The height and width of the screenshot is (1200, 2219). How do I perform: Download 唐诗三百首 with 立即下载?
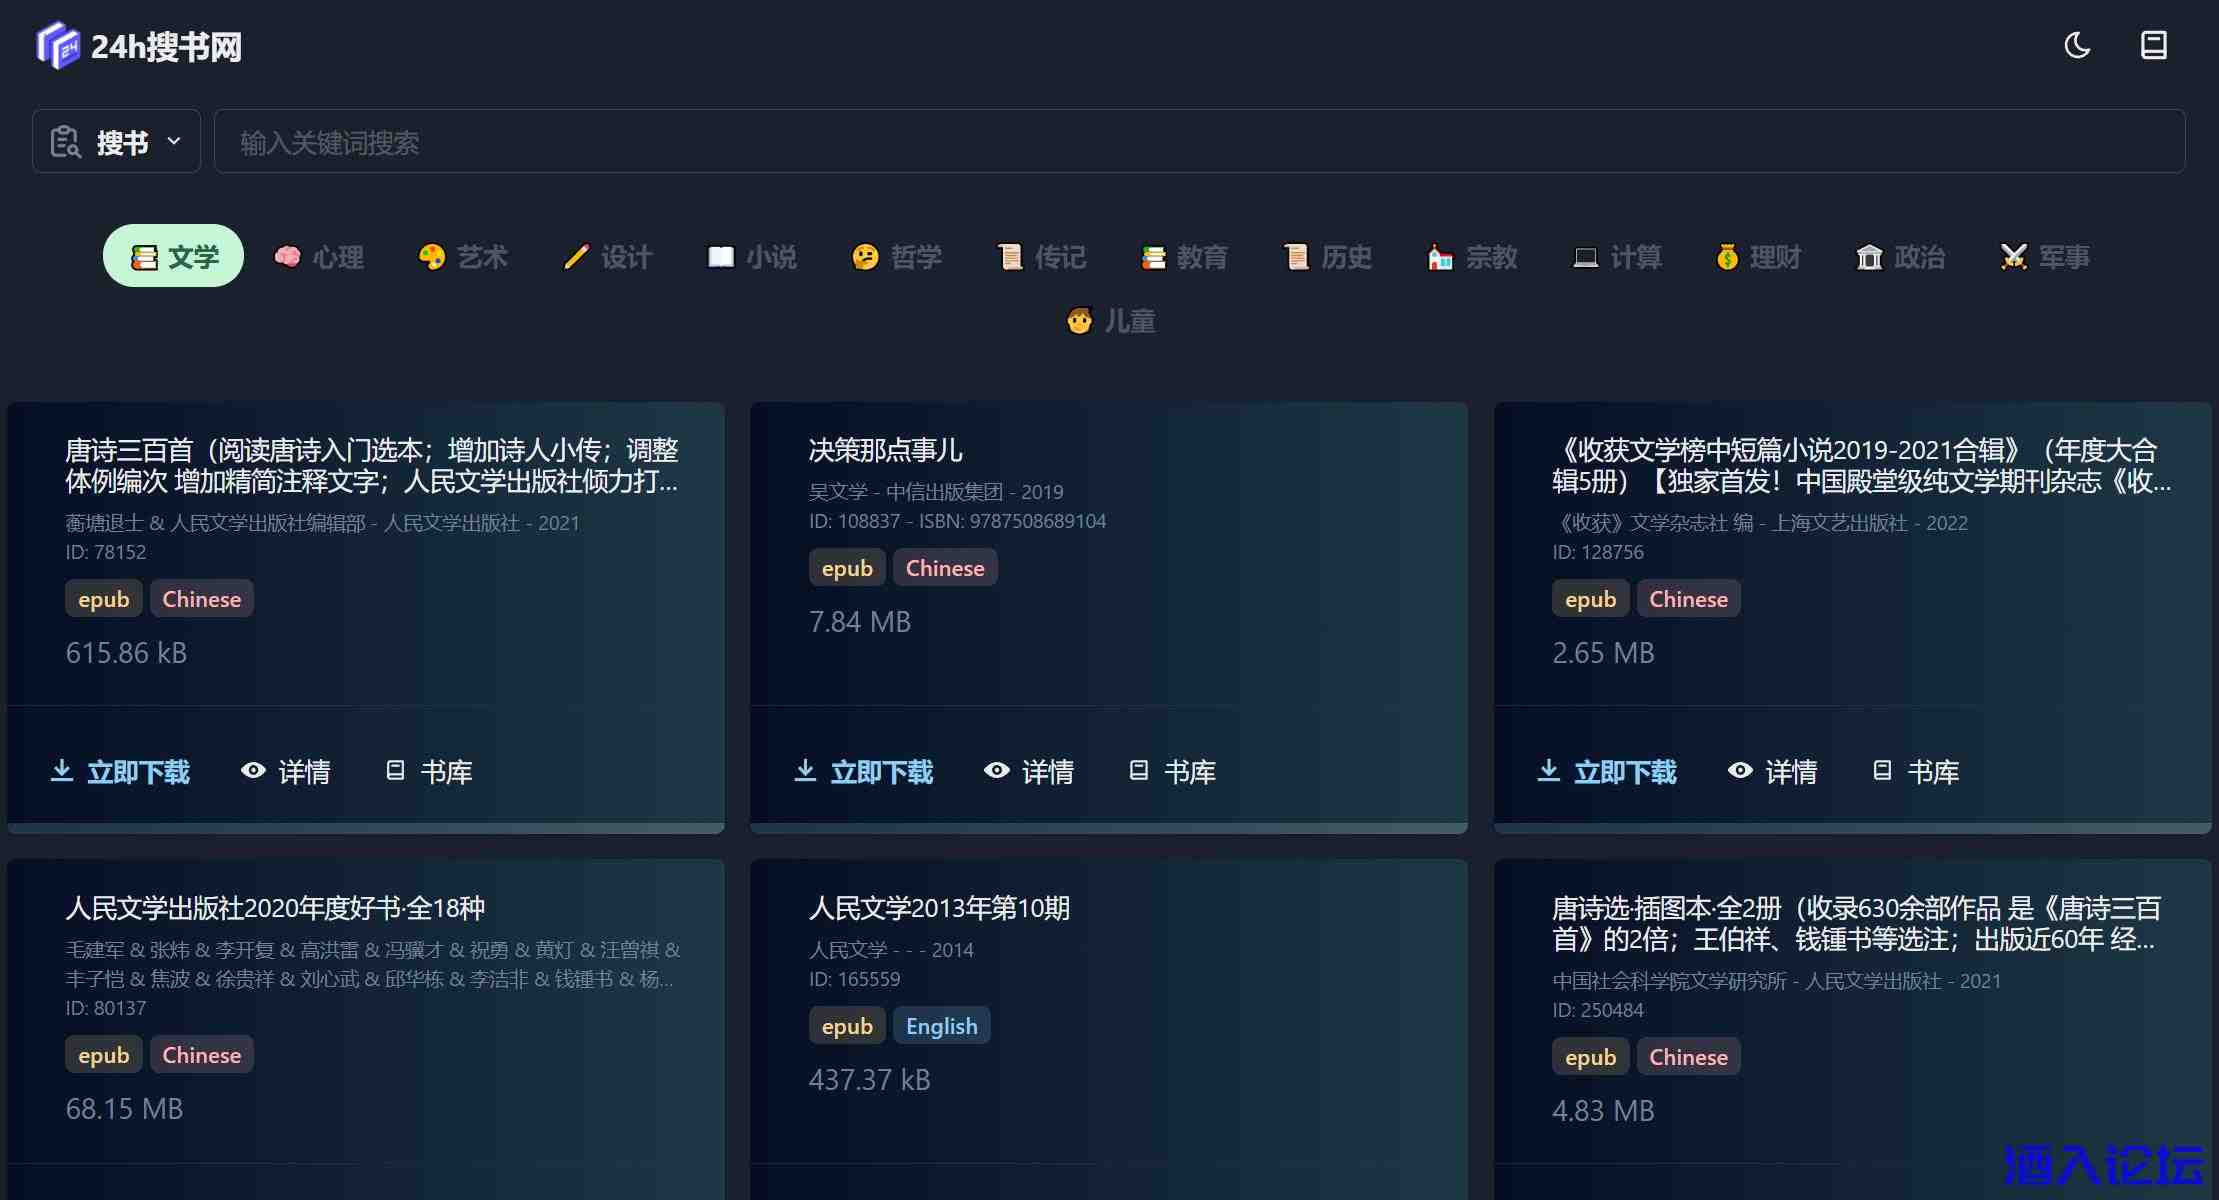(x=120, y=771)
